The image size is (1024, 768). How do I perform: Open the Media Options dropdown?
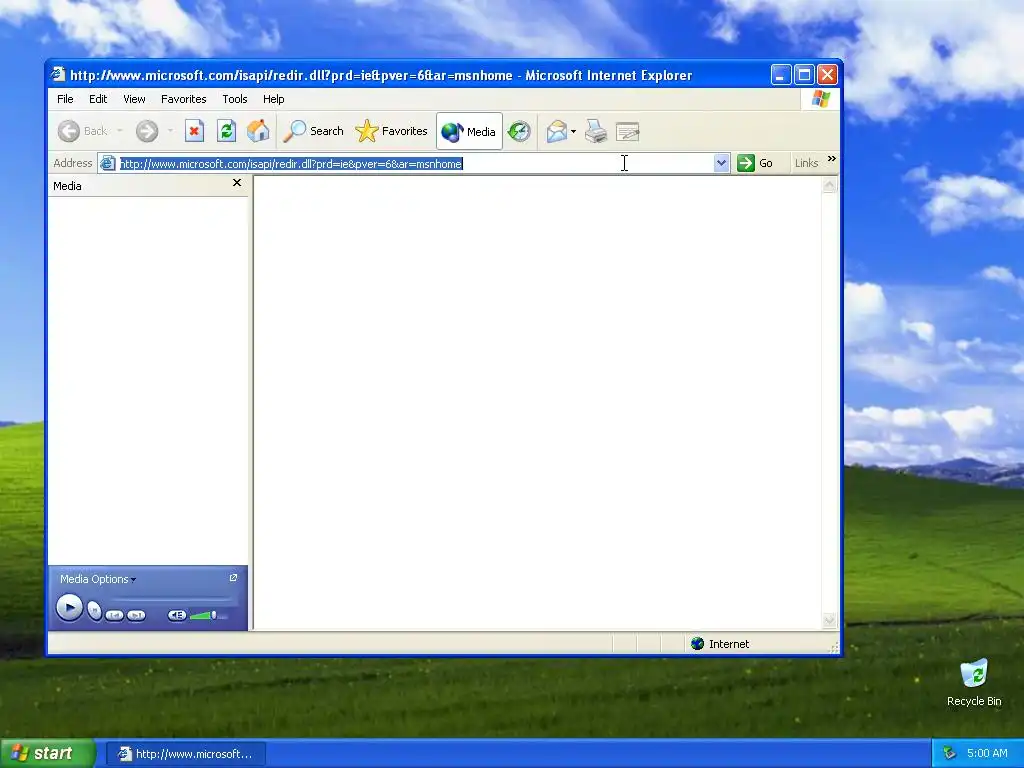(98, 579)
